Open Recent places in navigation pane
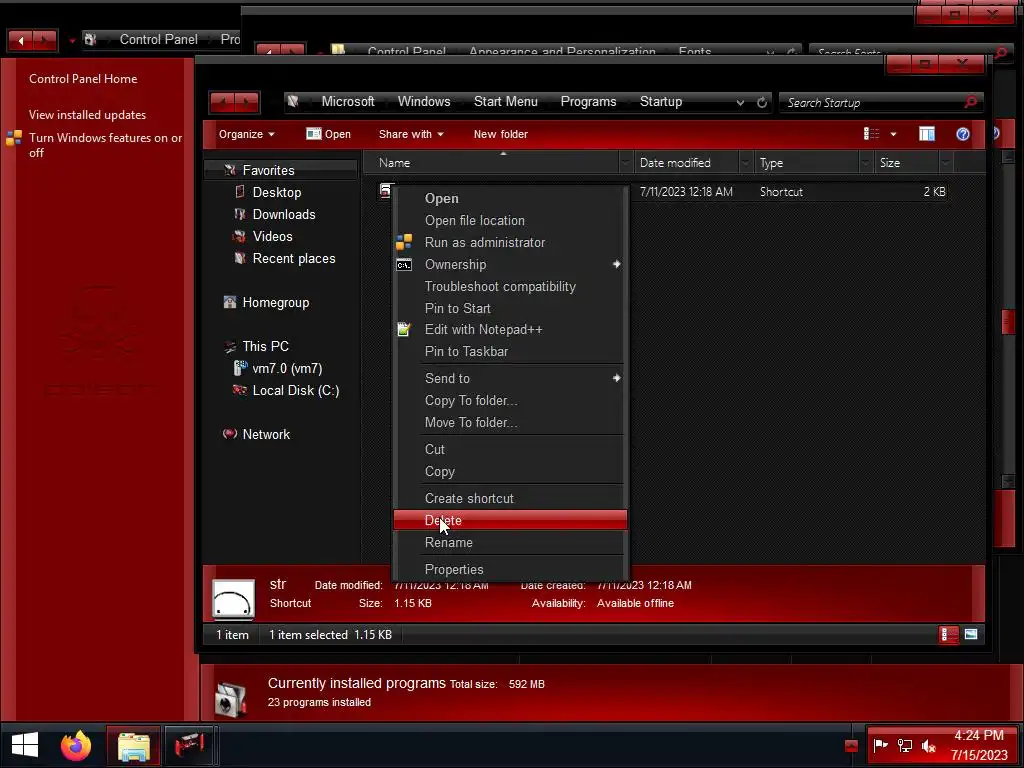This screenshot has height=768, width=1024. [294, 259]
